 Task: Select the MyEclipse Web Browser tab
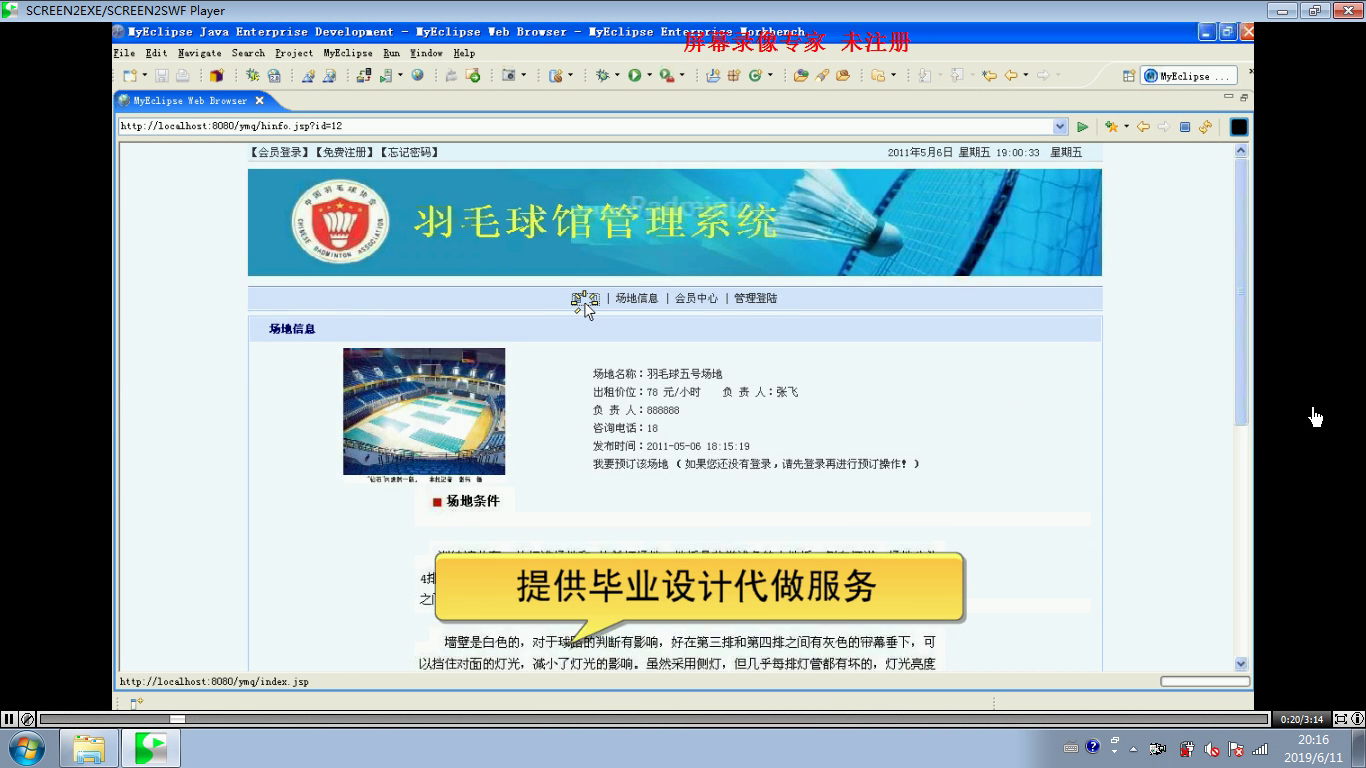190,100
